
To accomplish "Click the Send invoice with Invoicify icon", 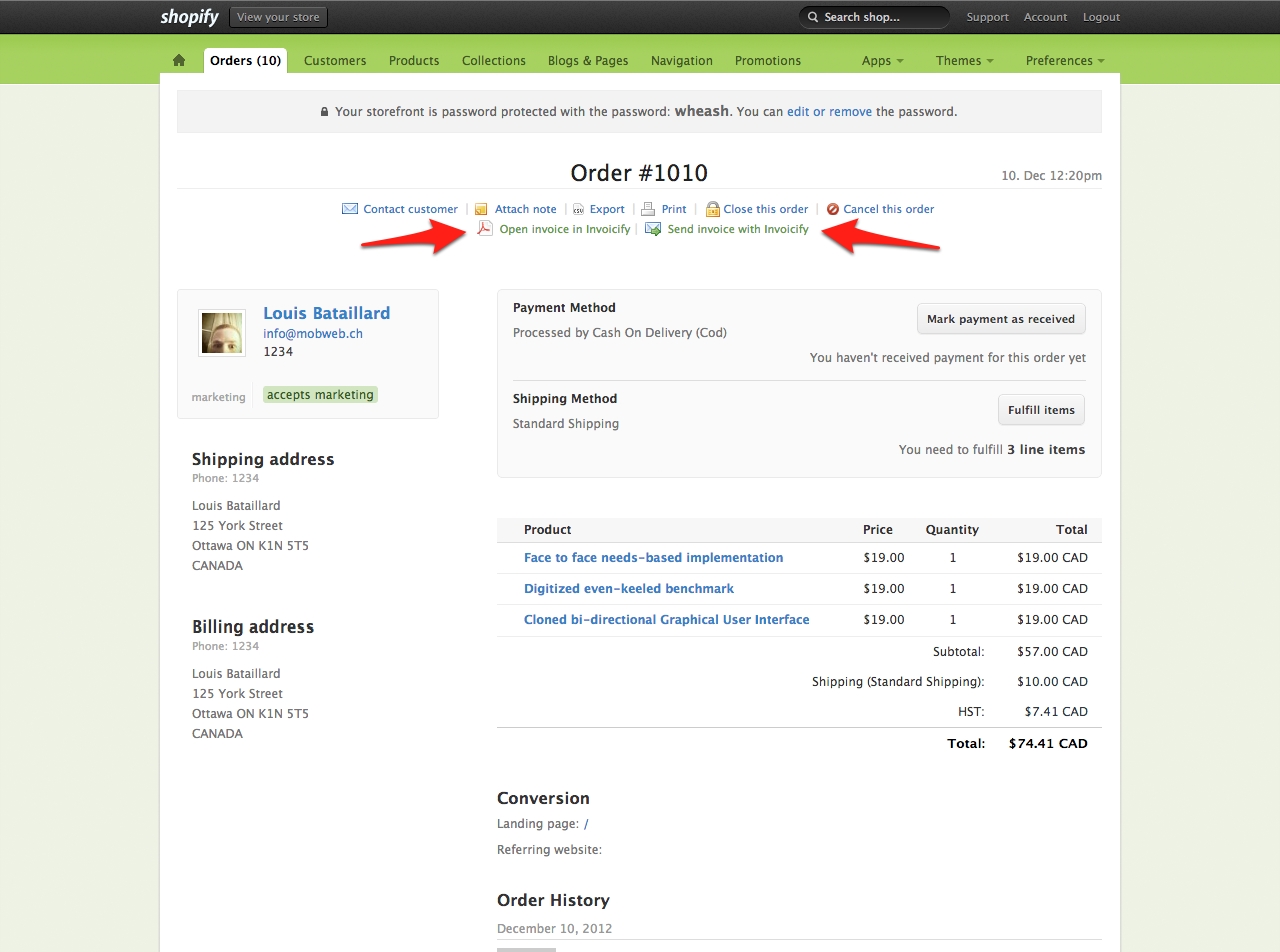I will (x=650, y=228).
